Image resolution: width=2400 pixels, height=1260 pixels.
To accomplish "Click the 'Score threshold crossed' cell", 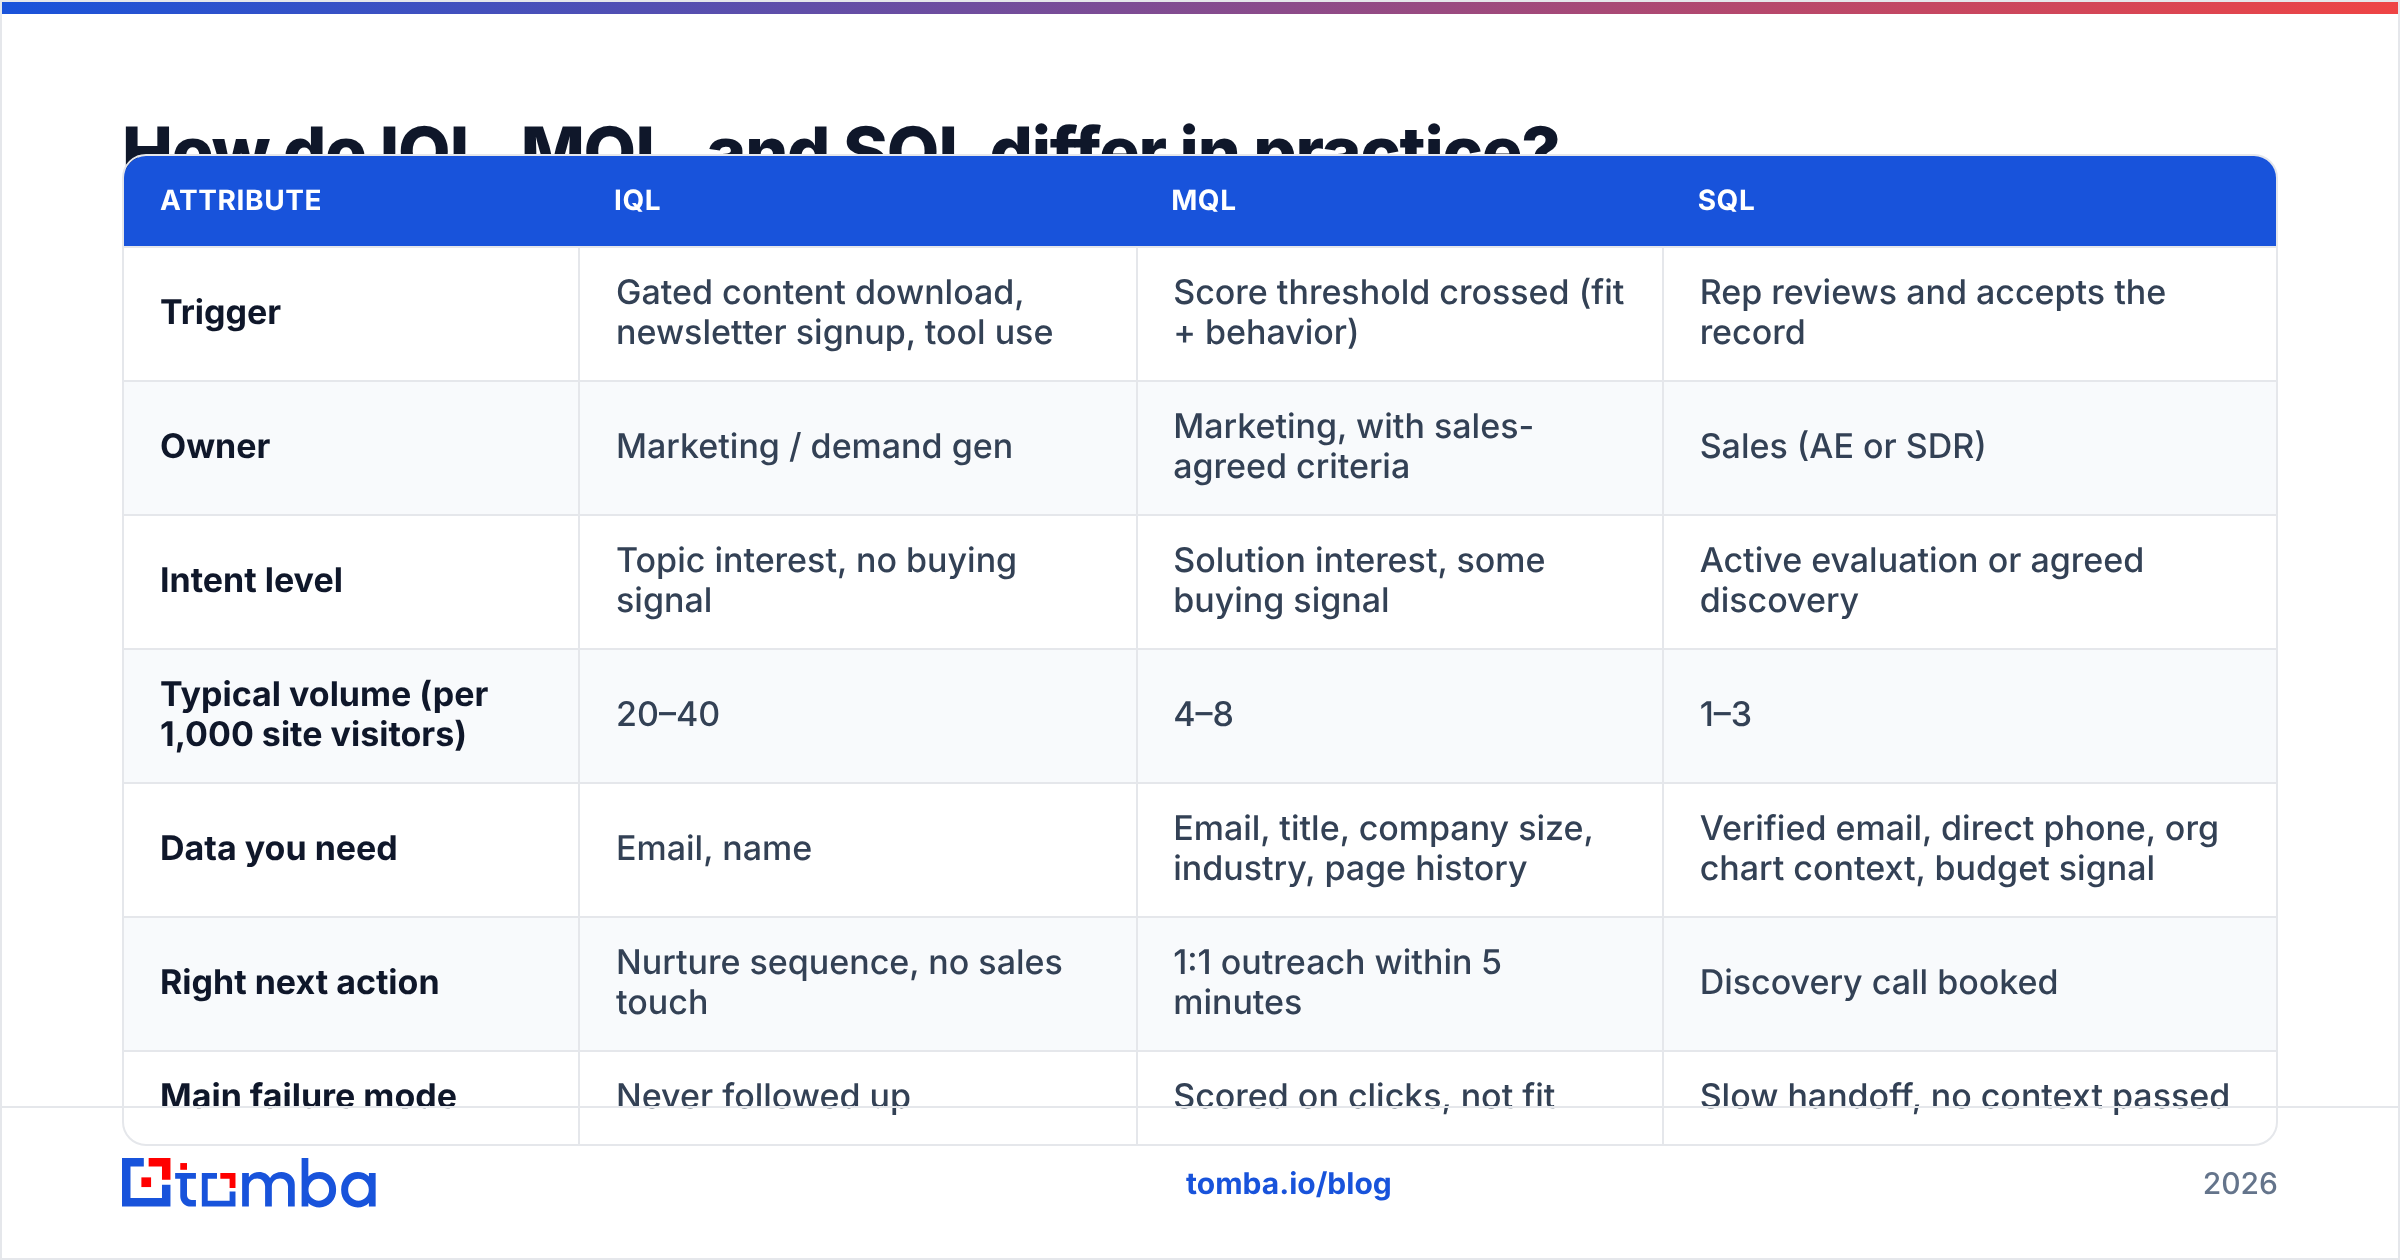I will 1398,312.
